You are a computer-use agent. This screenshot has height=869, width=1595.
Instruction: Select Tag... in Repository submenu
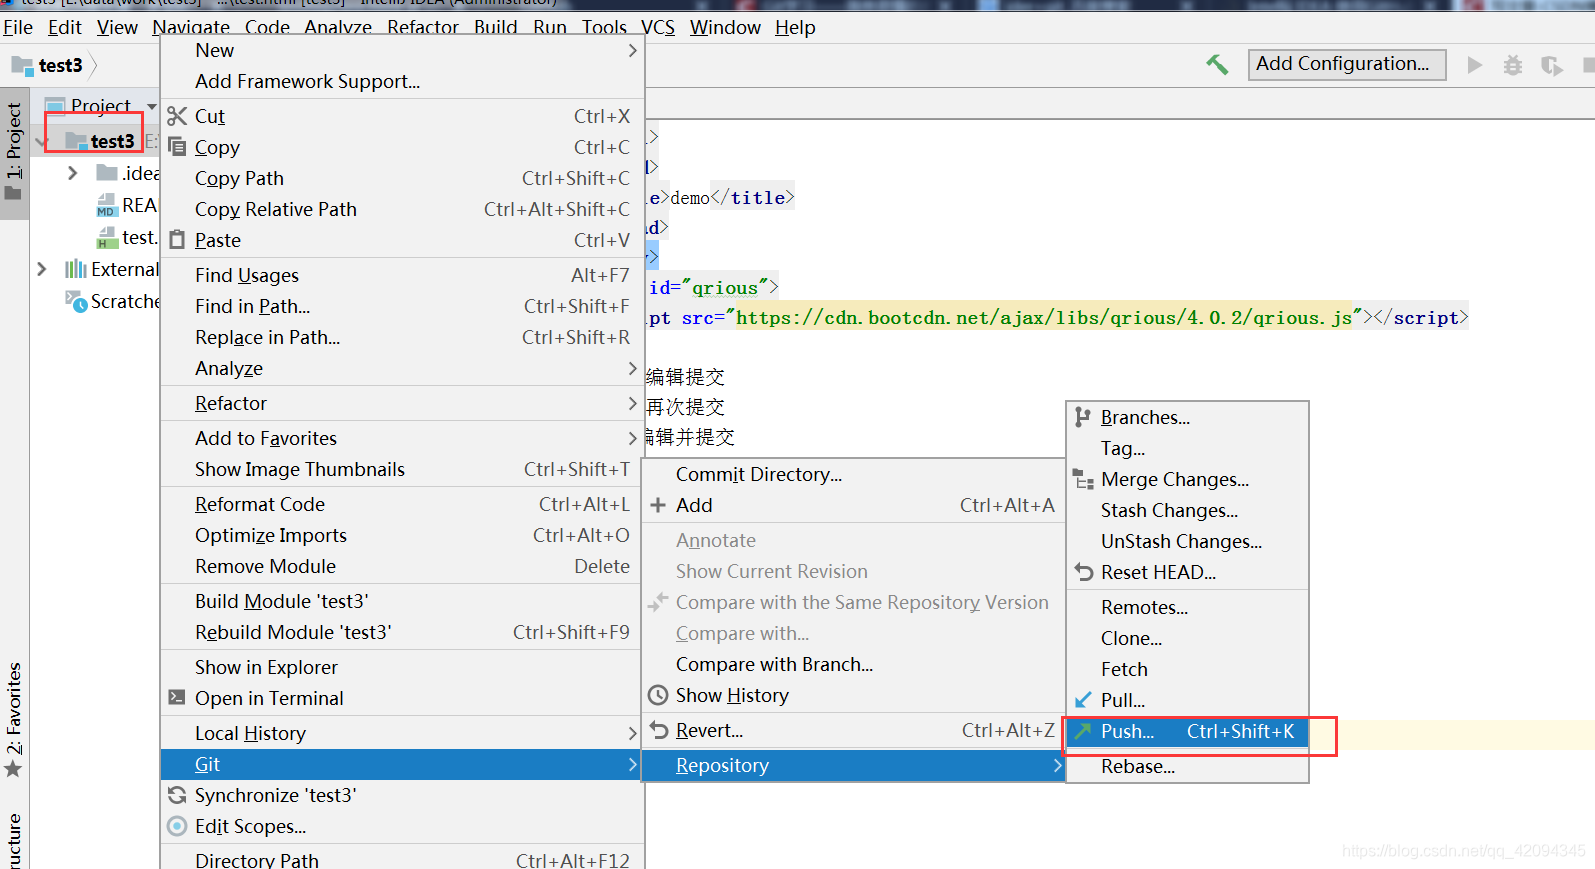pyautogui.click(x=1188, y=448)
